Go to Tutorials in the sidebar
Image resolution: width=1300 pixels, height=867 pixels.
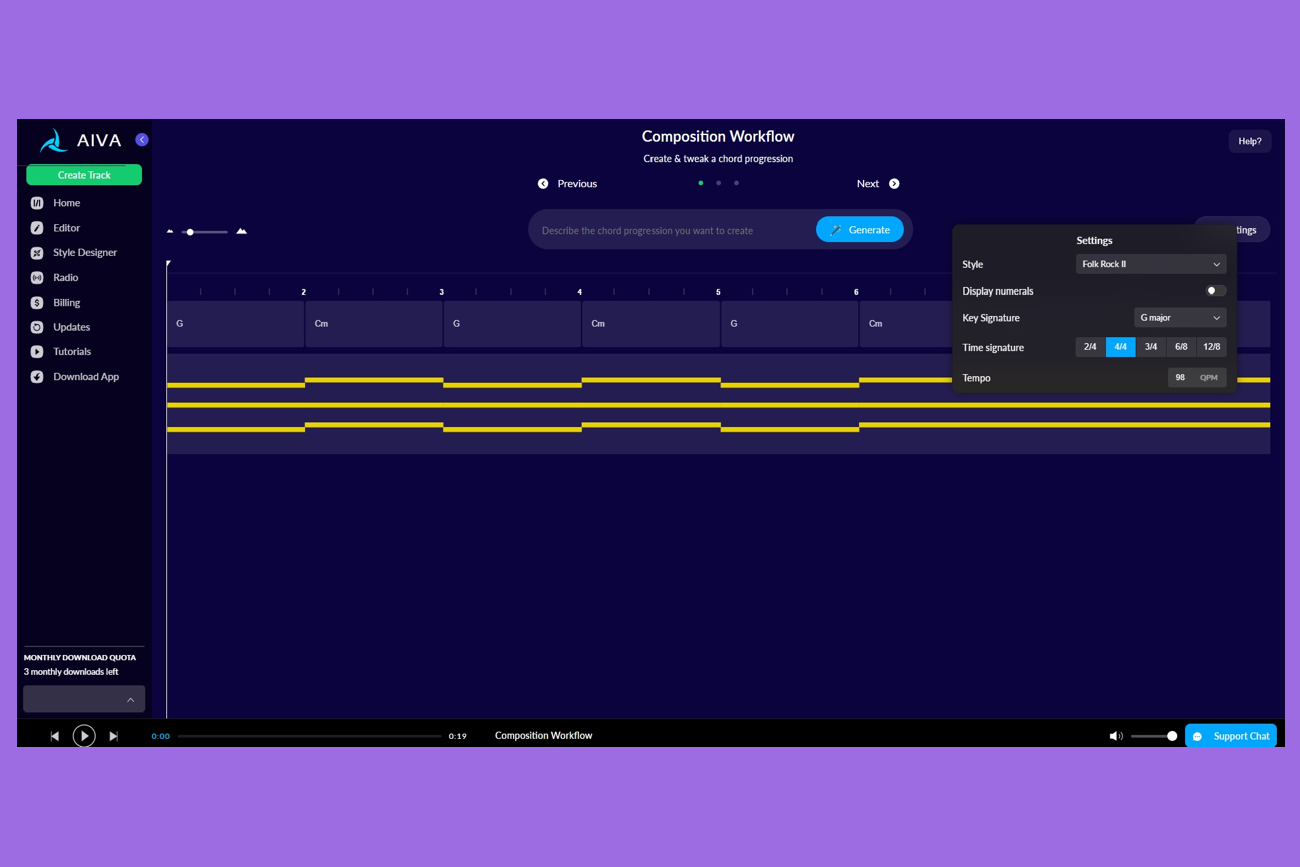pyautogui.click(x=71, y=352)
